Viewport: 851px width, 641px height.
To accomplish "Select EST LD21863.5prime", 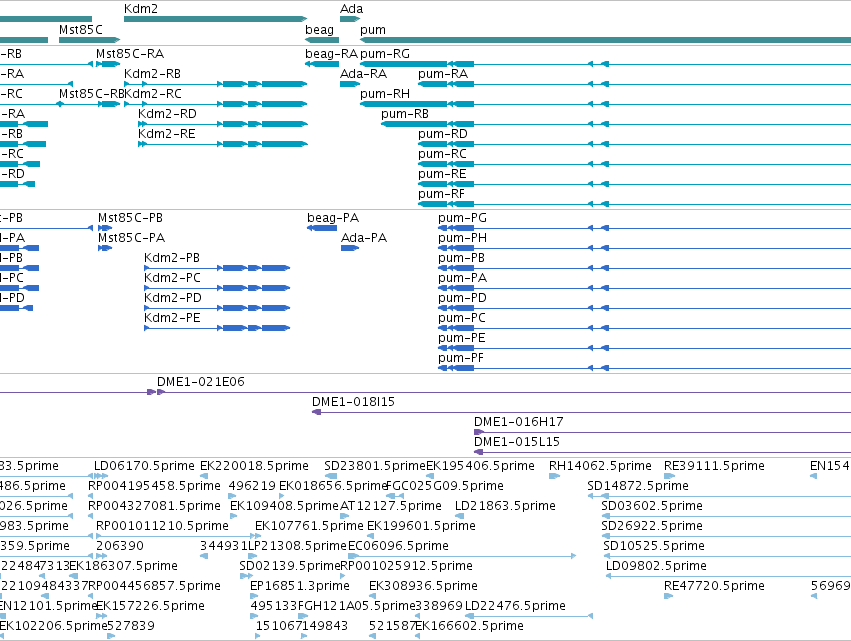I will tap(505, 506).
